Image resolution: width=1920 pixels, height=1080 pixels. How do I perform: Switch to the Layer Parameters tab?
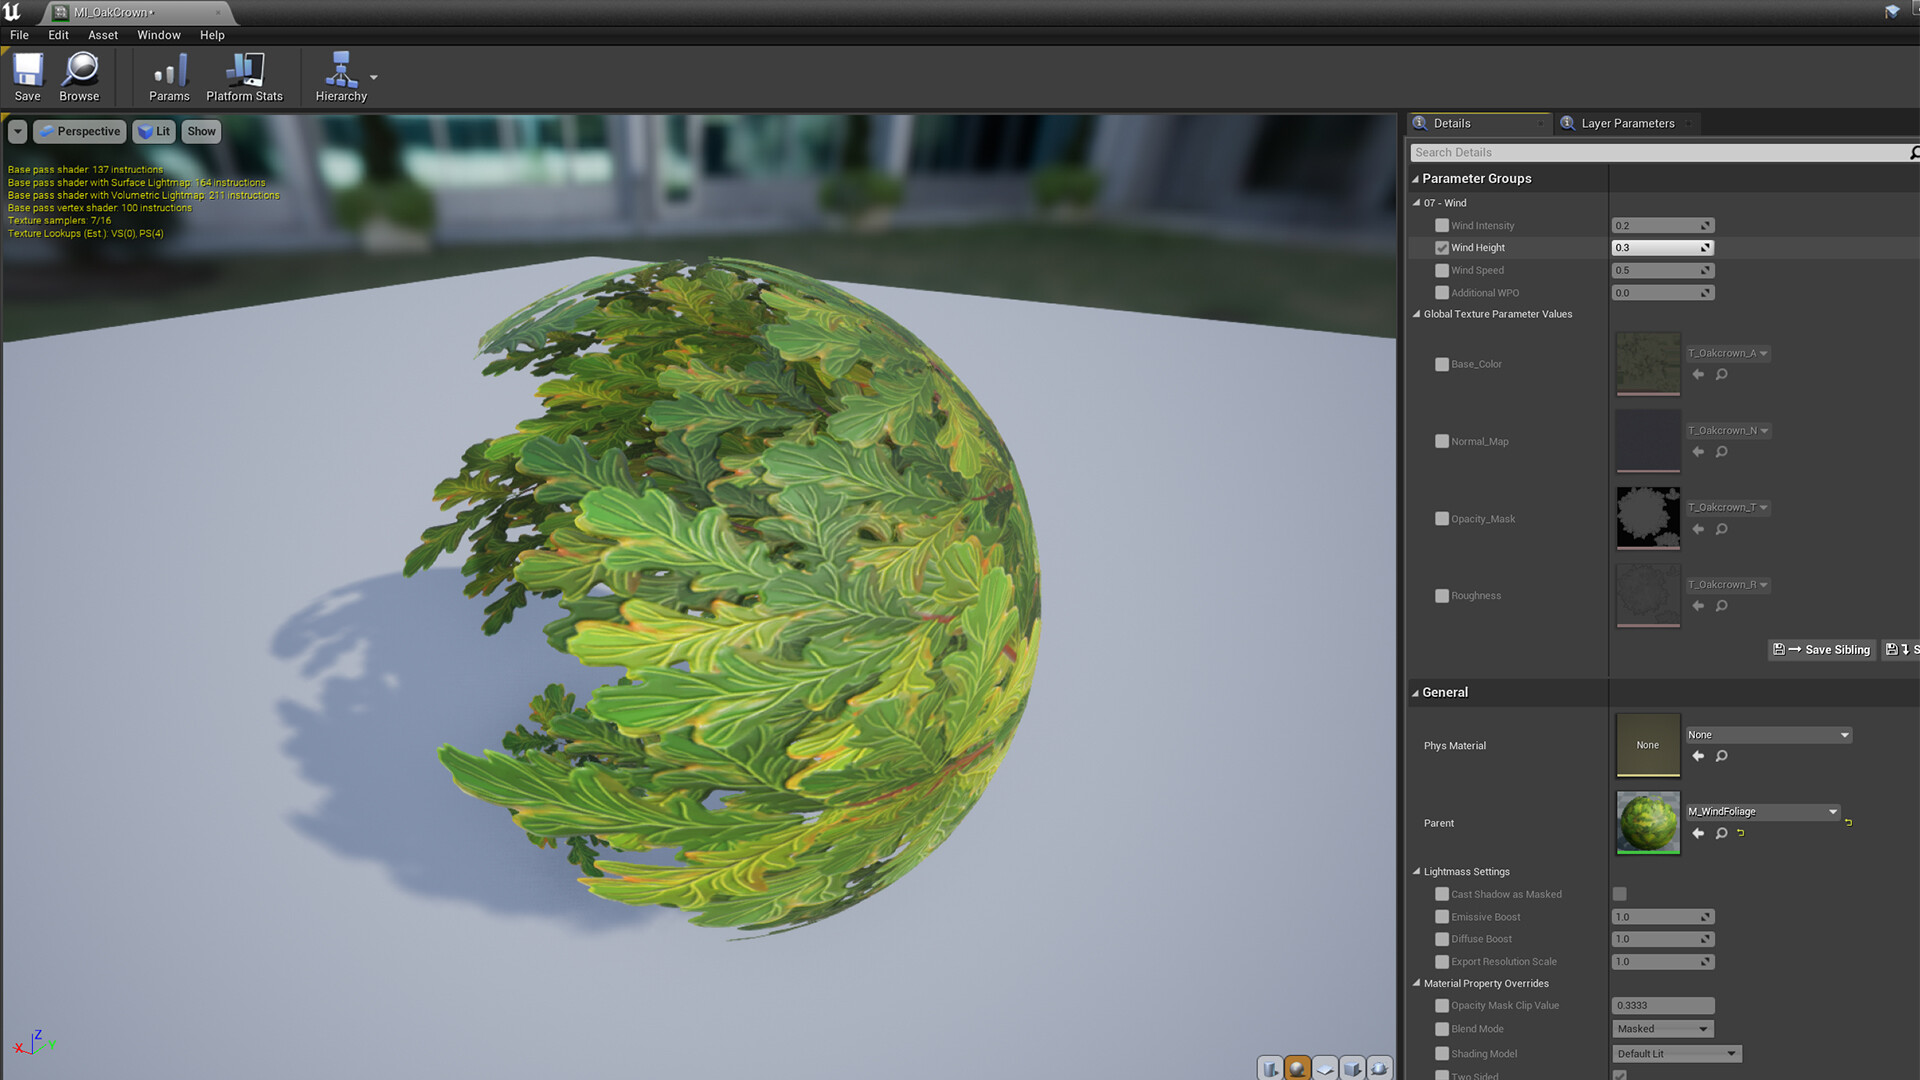pyautogui.click(x=1626, y=123)
